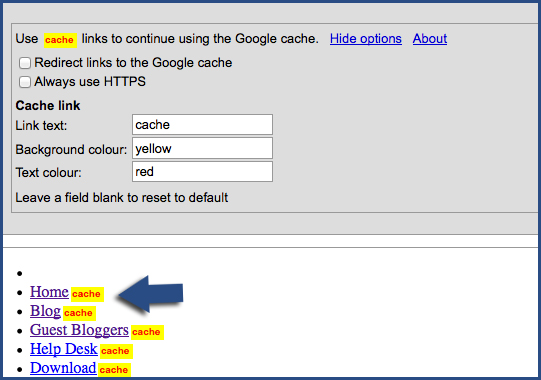Click the 'Leave a field blank to reset' note
This screenshot has height=380, width=541.
[x=122, y=198]
